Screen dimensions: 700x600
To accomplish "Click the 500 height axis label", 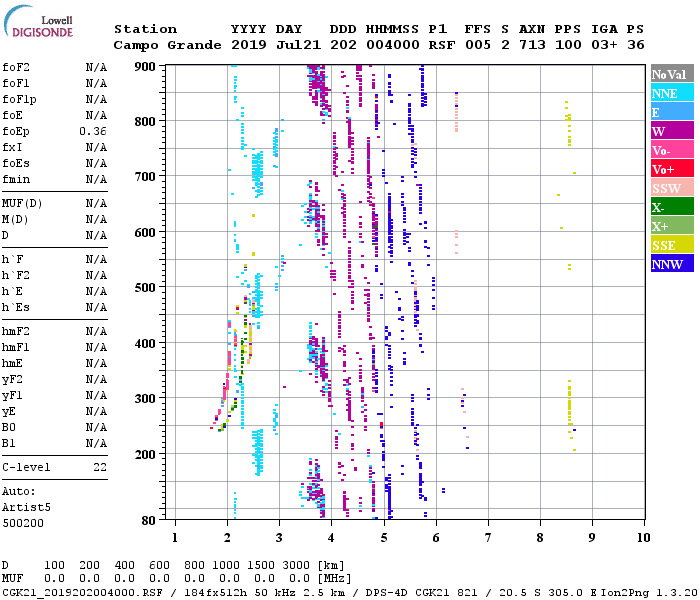I will (x=145, y=288).
